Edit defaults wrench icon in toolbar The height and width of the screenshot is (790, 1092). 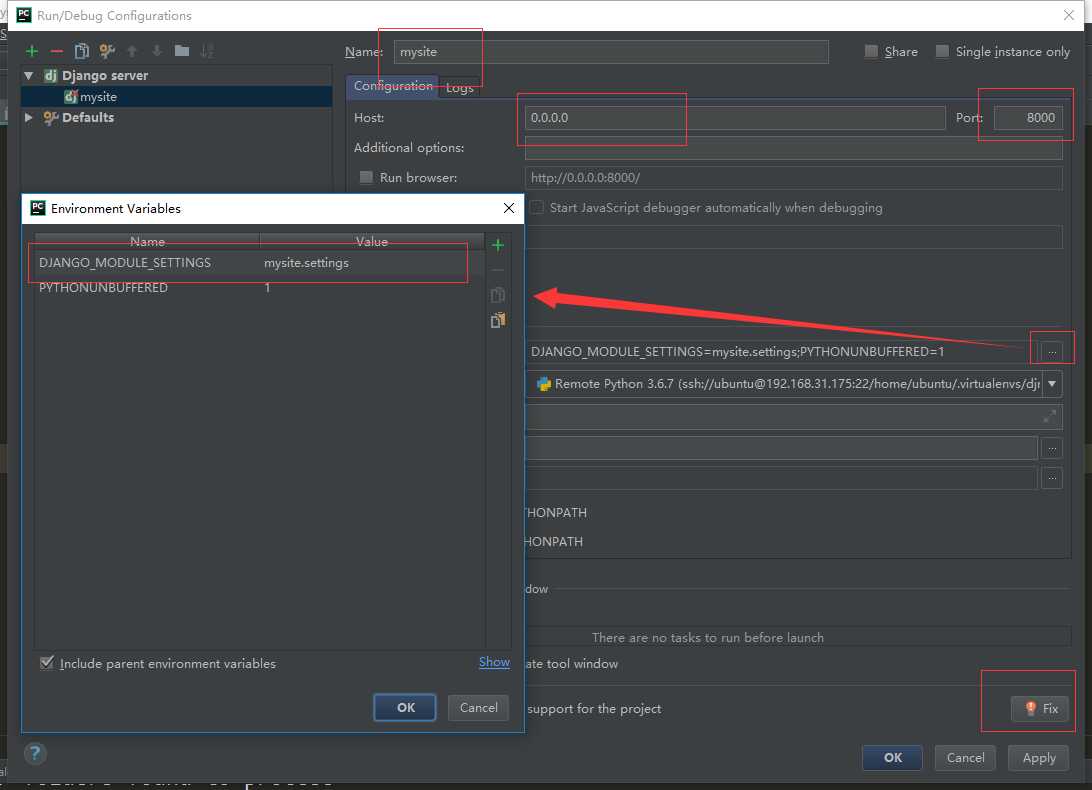[107, 51]
